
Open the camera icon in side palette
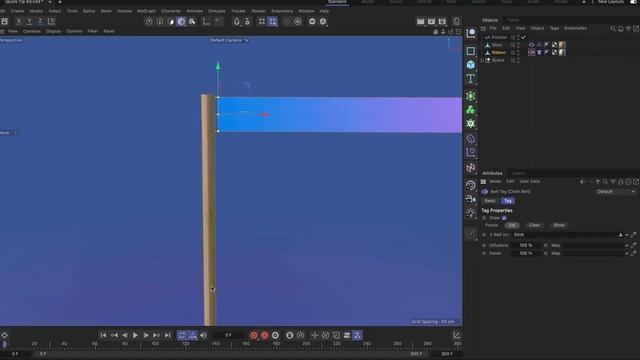pos(471,199)
